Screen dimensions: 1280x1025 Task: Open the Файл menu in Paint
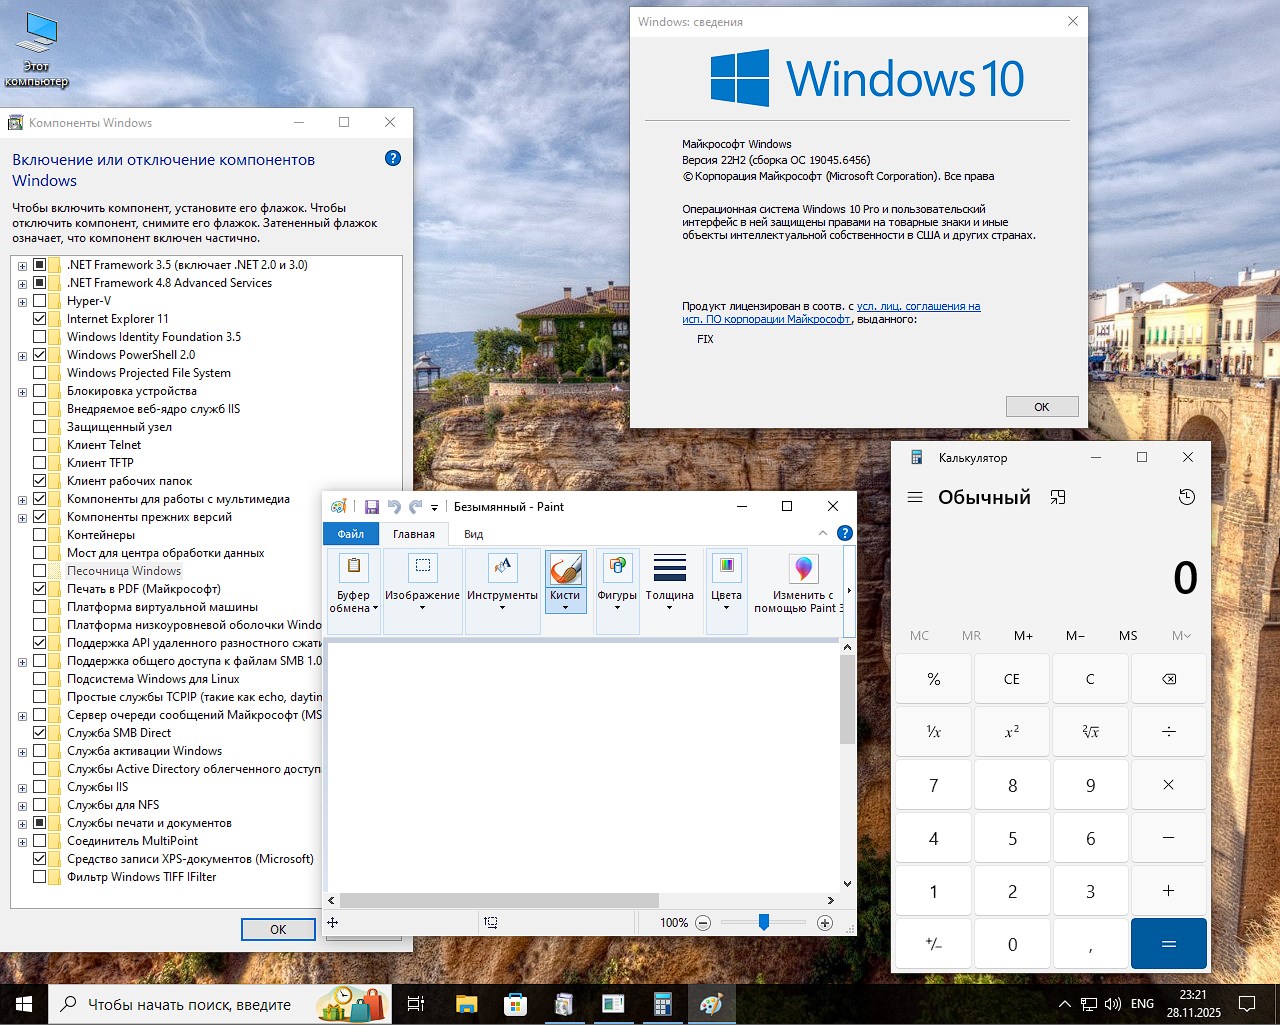coord(351,533)
